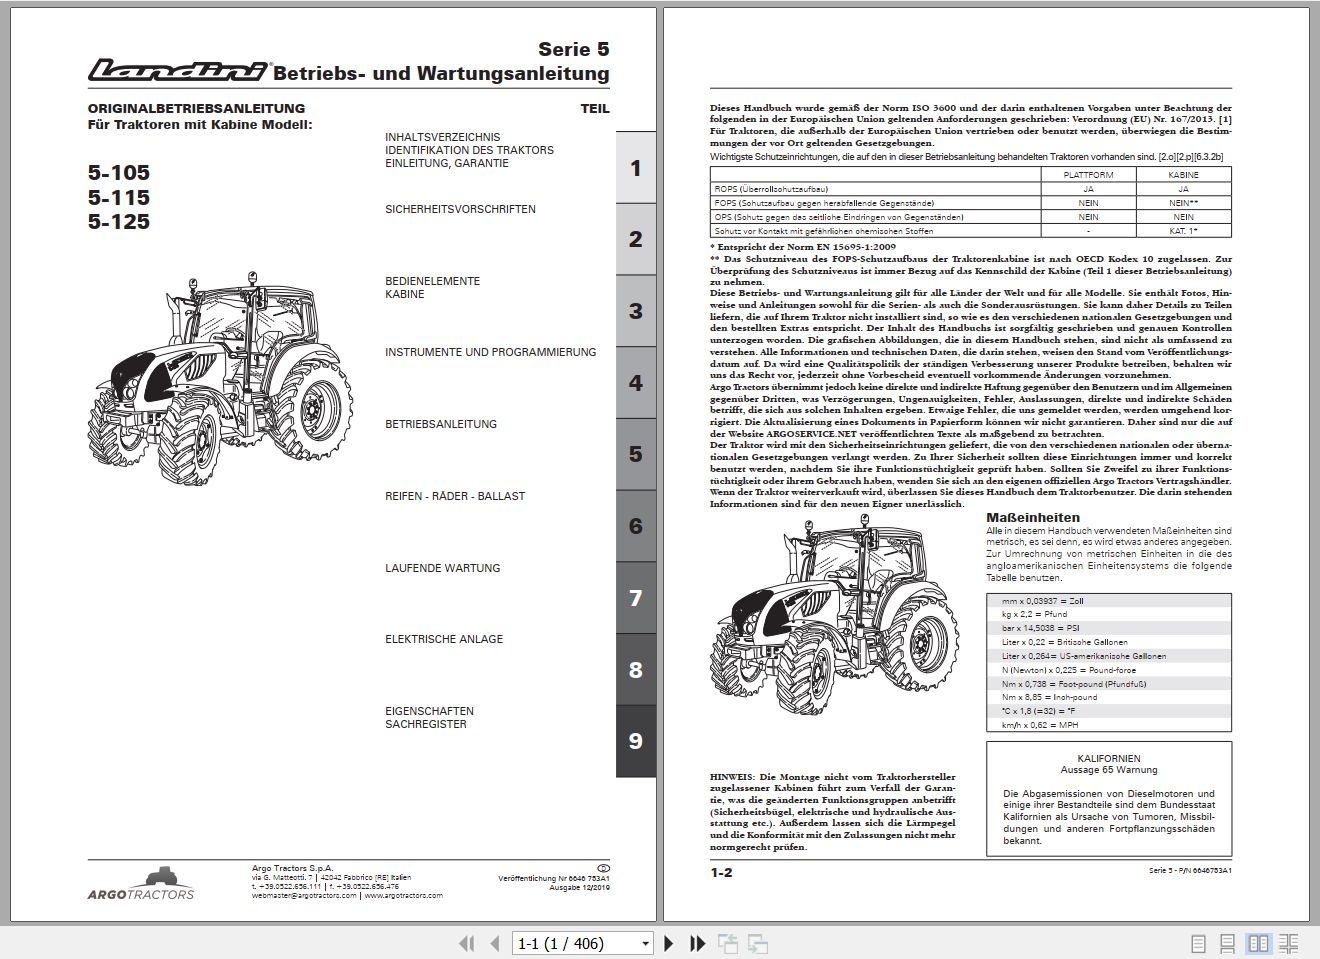This screenshot has height=959, width=1320.
Task: Click KABINE table column header
Action: tap(1183, 175)
